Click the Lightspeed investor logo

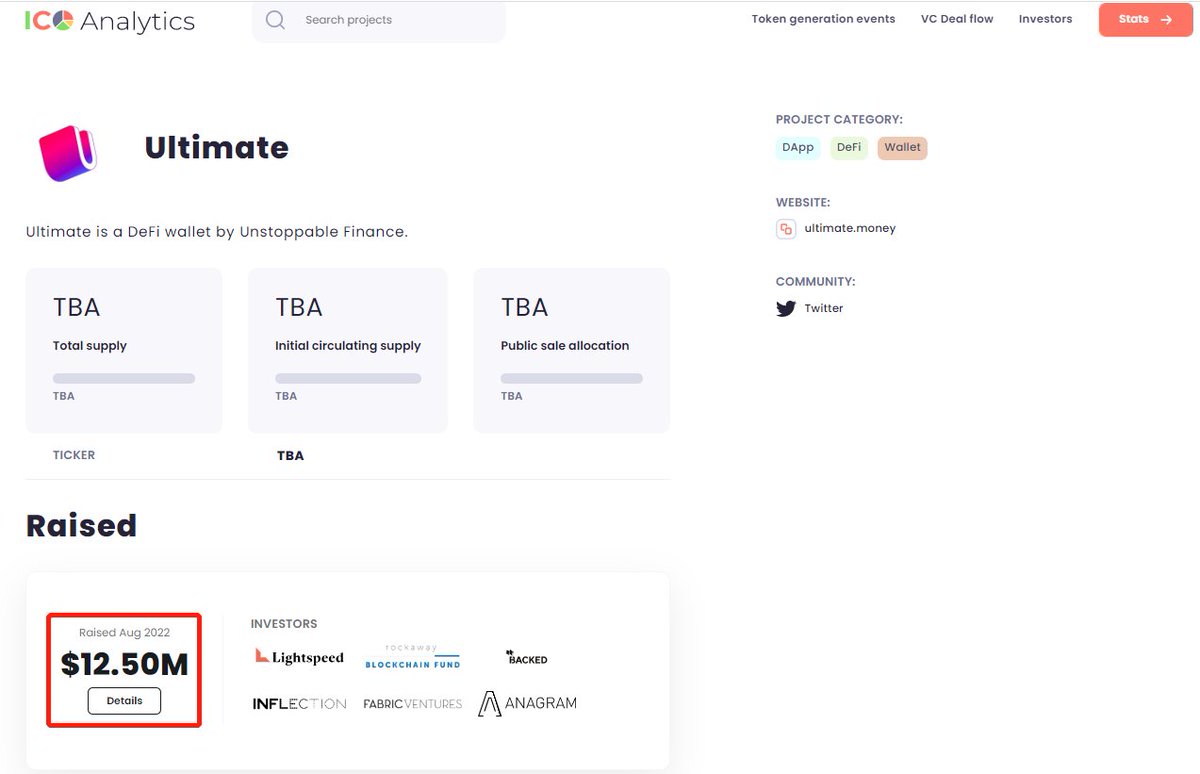click(299, 657)
